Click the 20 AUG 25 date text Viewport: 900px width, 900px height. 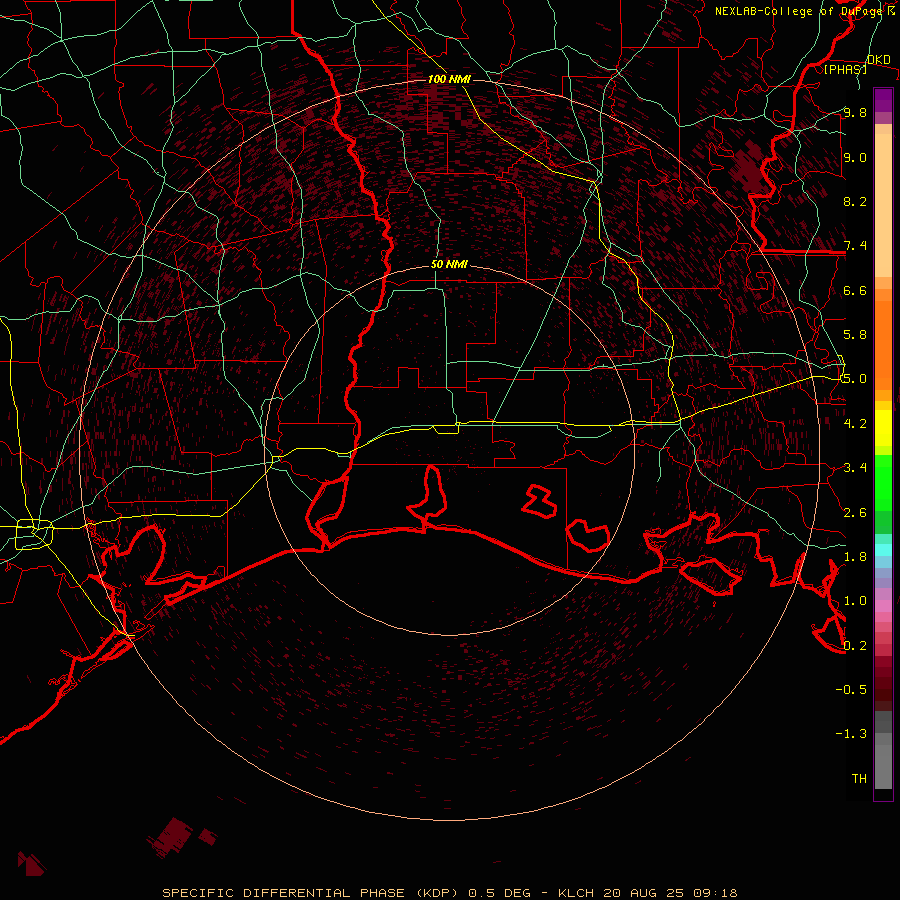pos(643,893)
